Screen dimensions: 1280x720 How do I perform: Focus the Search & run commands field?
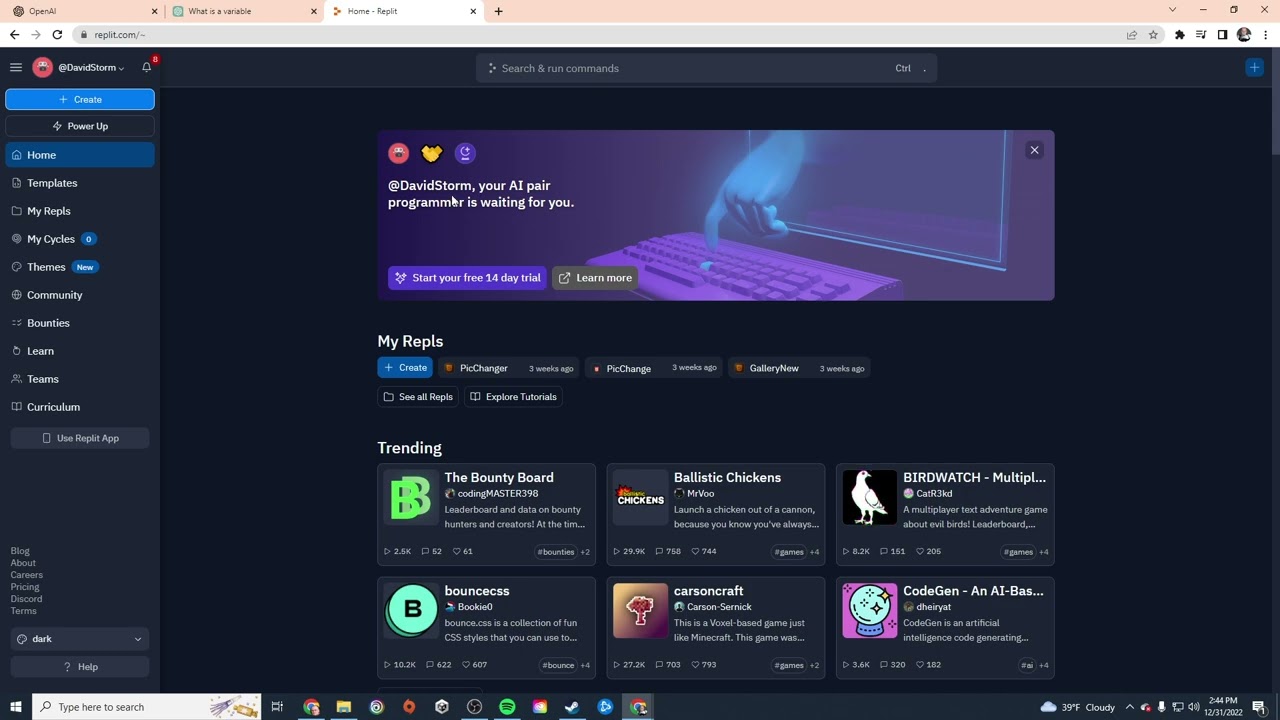(706, 68)
